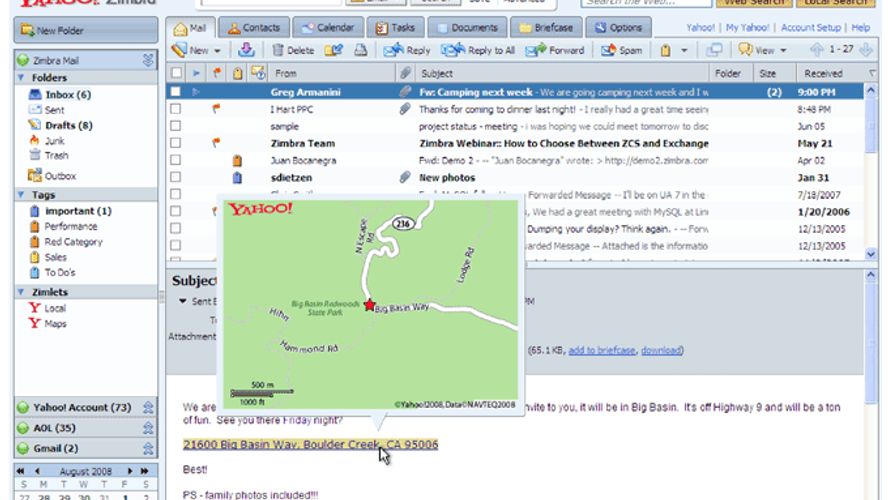
Task: Click the Delete toolbar button
Action: [293, 50]
